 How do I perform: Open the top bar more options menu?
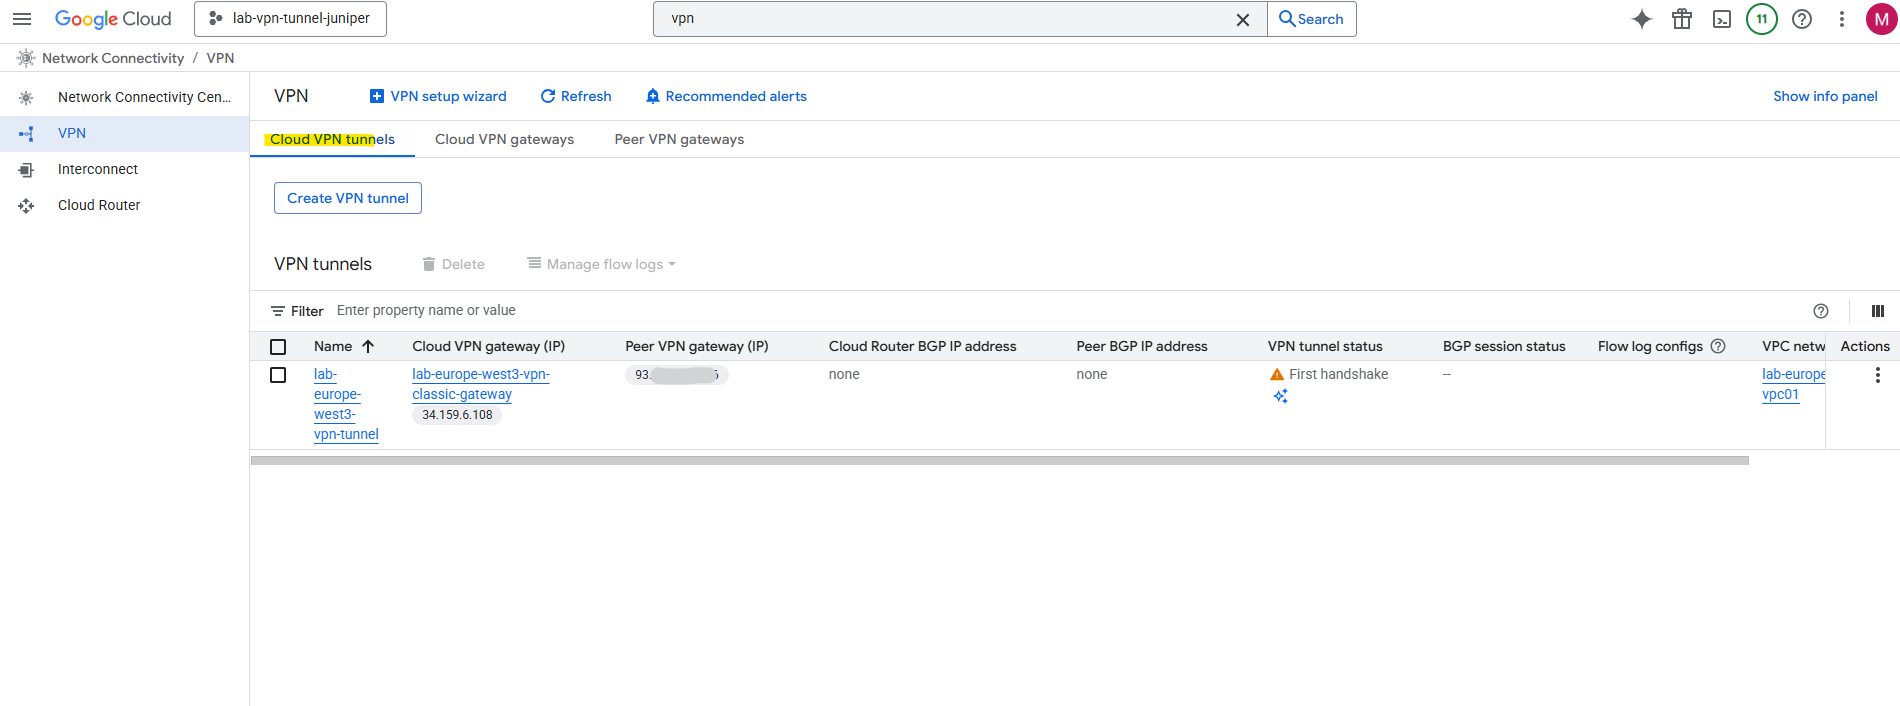(x=1842, y=19)
